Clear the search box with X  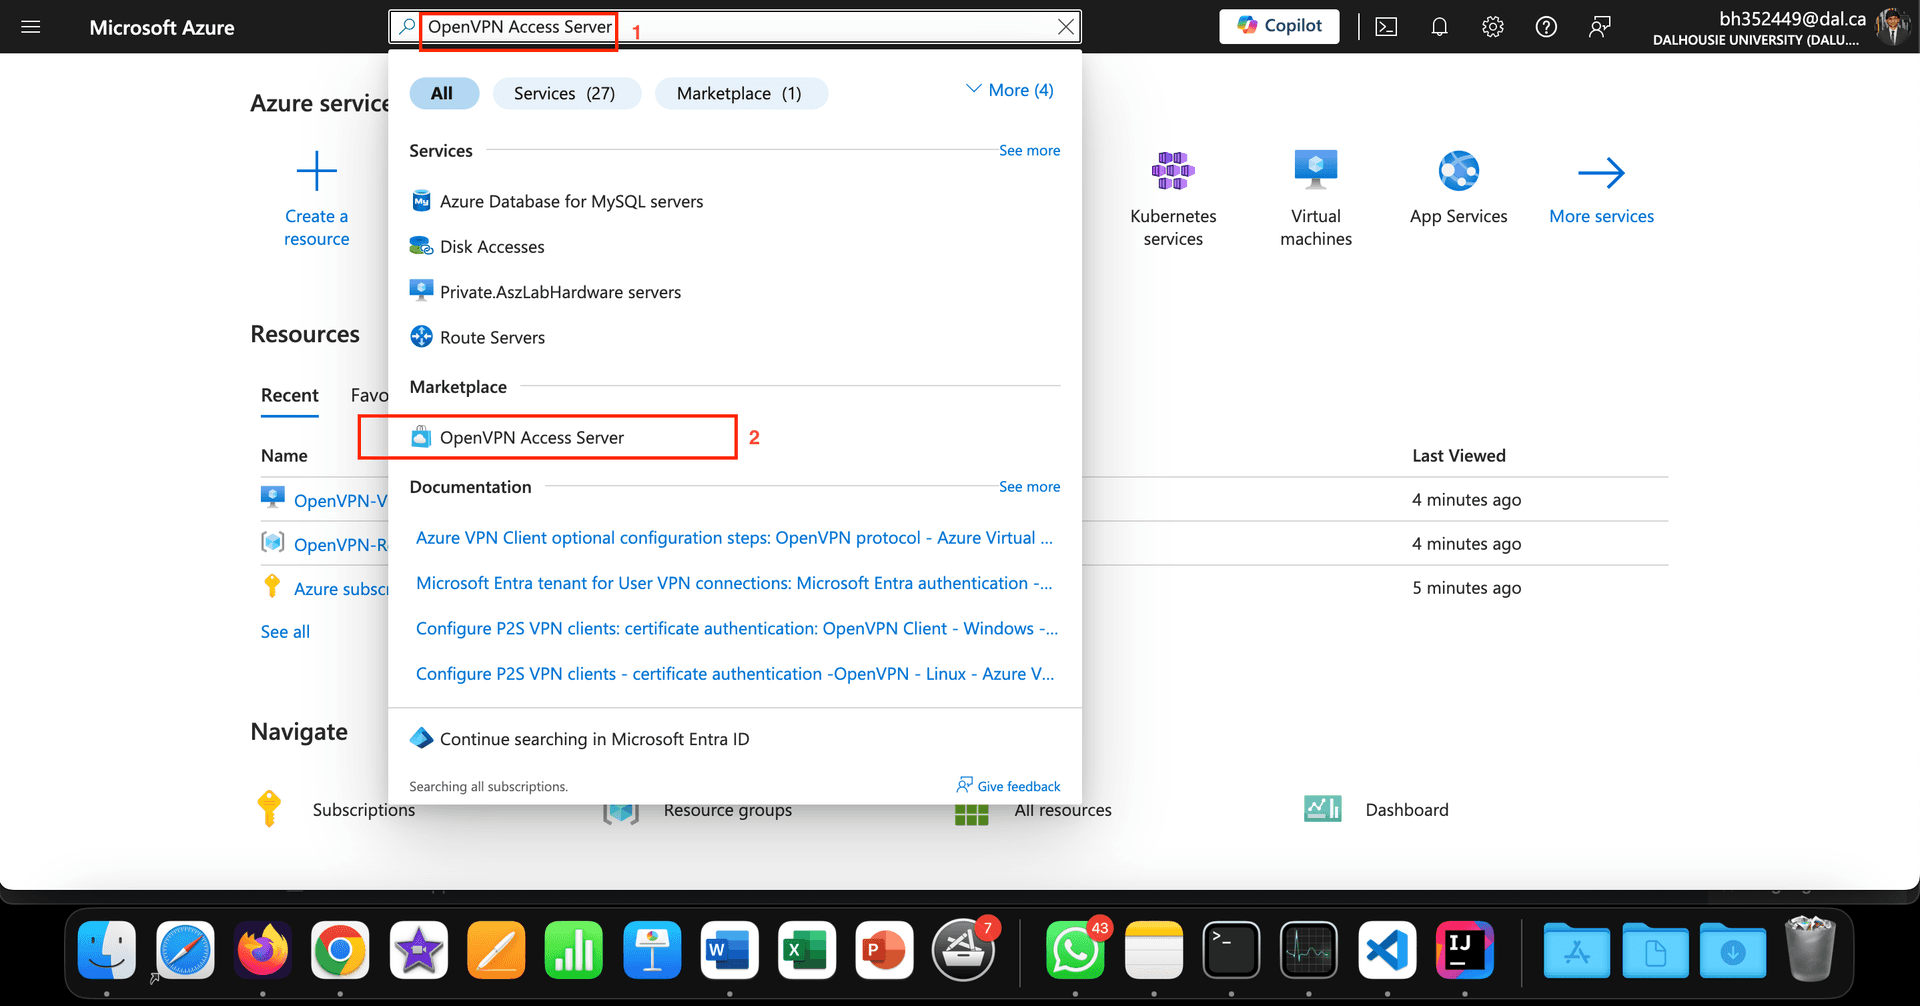(1066, 27)
